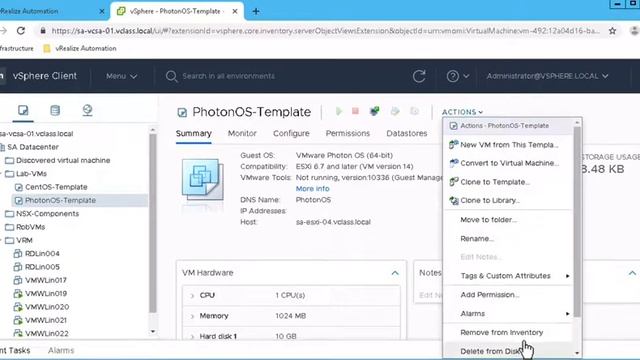Power on the VM with green play icon
This screenshot has width=640, height=360.
[x=339, y=111]
